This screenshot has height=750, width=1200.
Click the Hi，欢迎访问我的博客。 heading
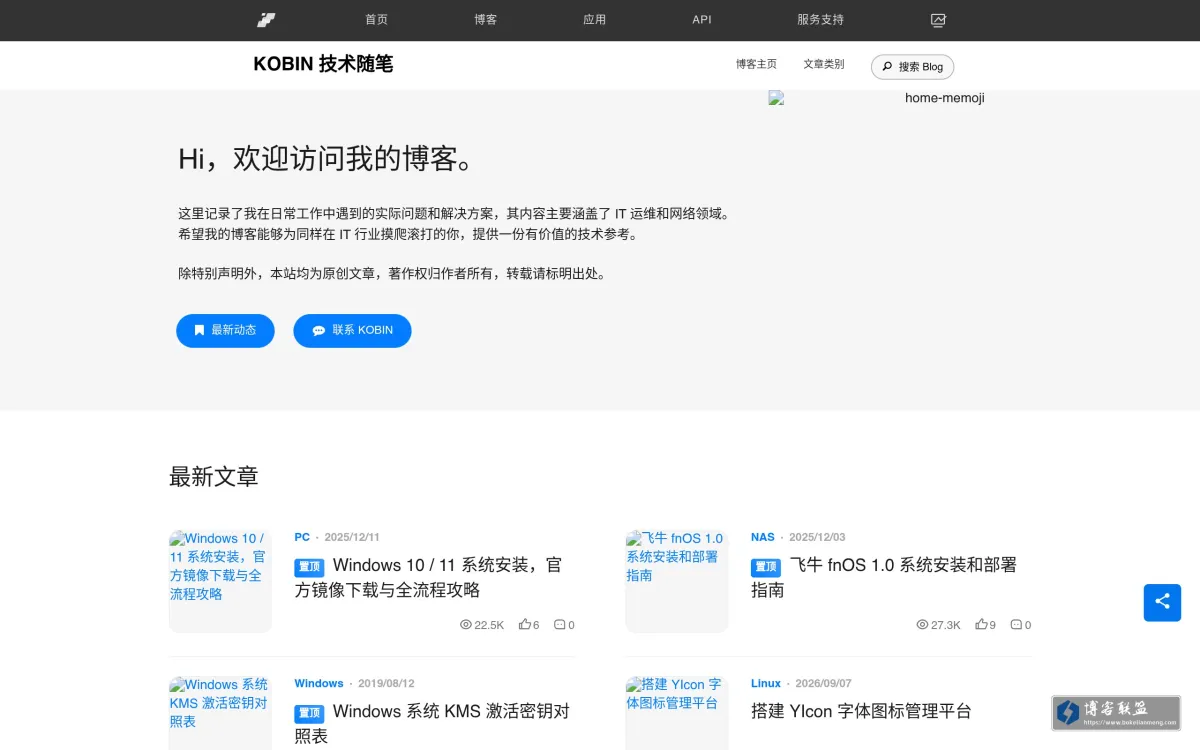click(x=327, y=159)
